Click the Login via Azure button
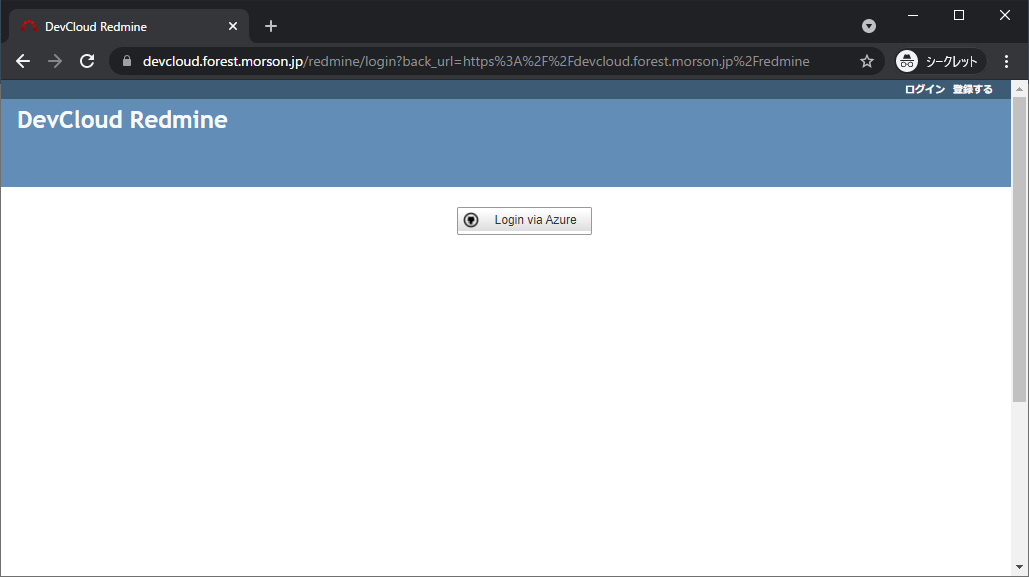 tap(524, 220)
